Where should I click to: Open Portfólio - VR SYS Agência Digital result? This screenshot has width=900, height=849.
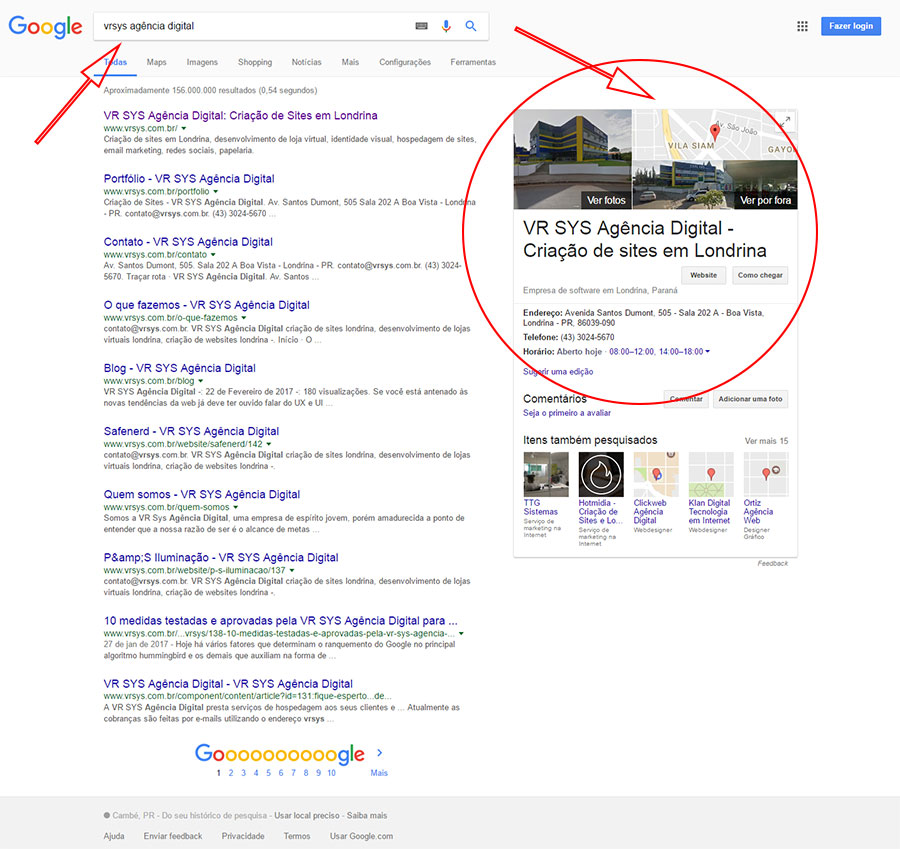click(189, 179)
